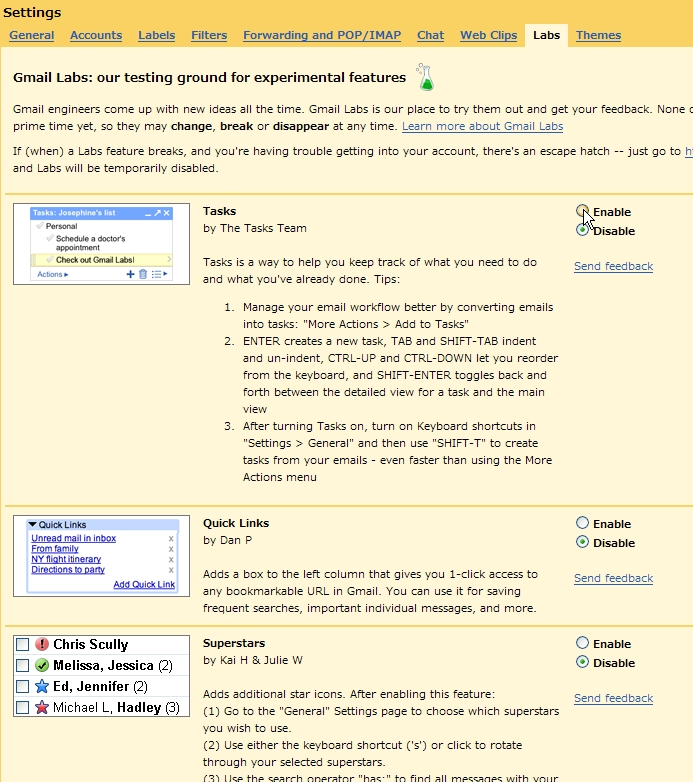Click x next to 'NY flight itinerary'

point(171,560)
